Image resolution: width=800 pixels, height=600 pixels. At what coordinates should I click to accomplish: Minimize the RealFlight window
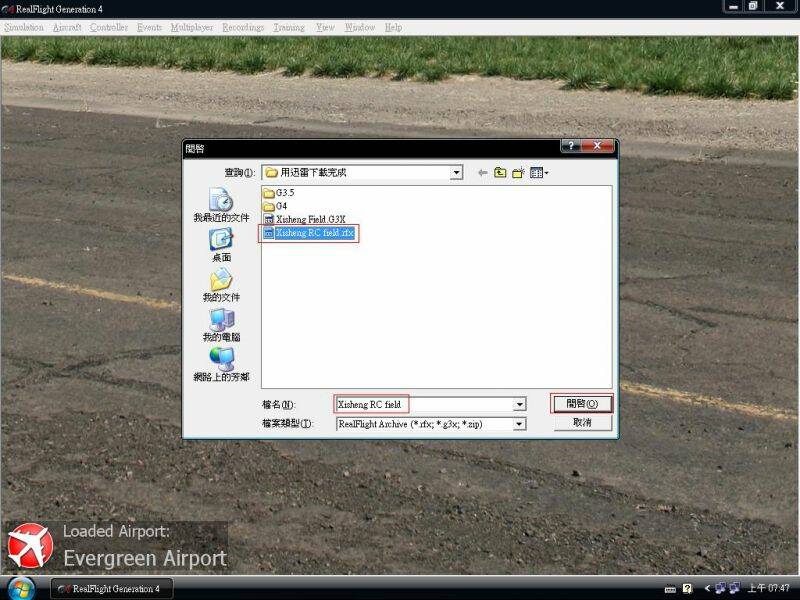click(x=733, y=7)
